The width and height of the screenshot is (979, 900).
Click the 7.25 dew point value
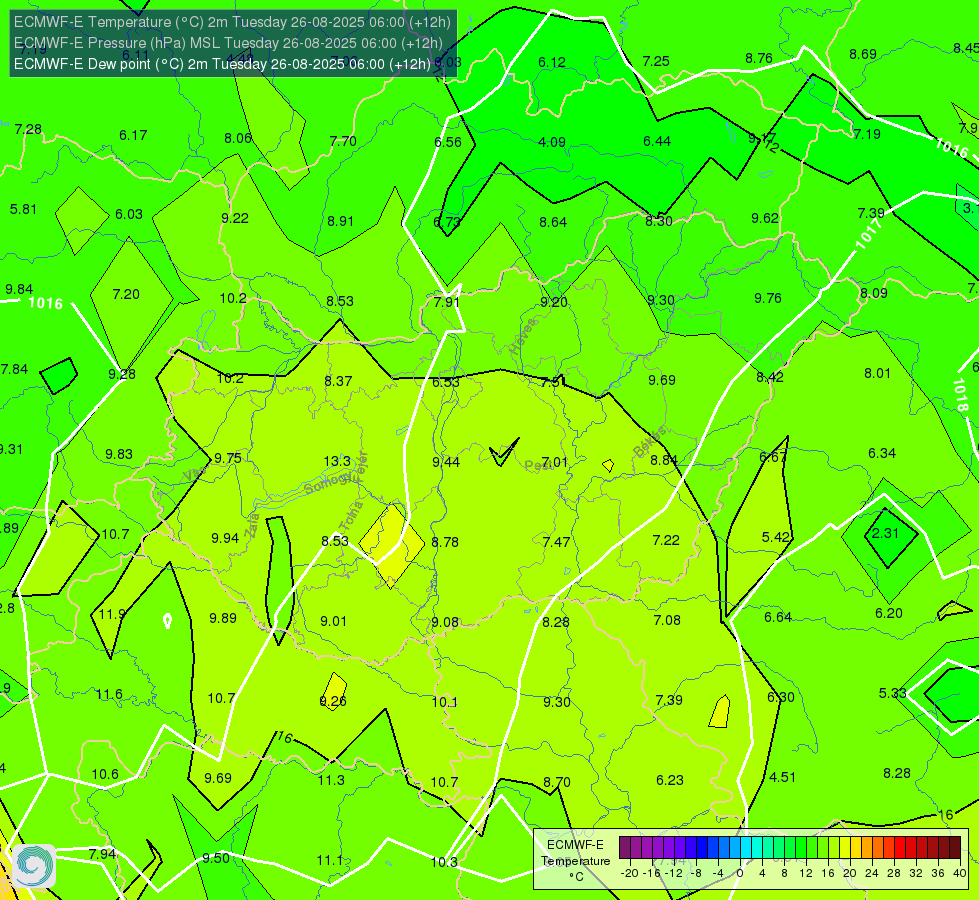pyautogui.click(x=656, y=61)
